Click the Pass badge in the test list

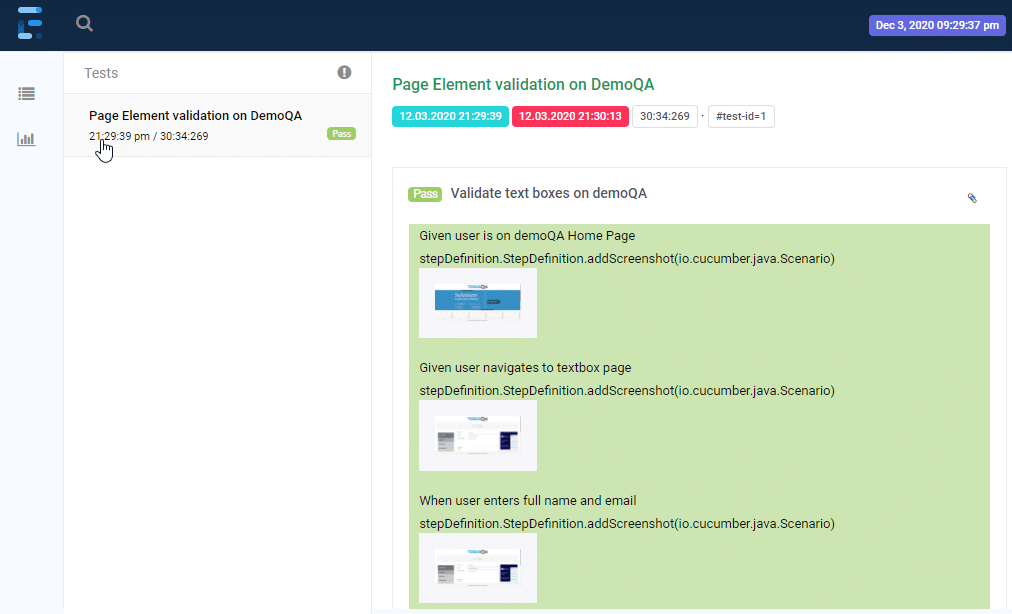tap(341, 133)
